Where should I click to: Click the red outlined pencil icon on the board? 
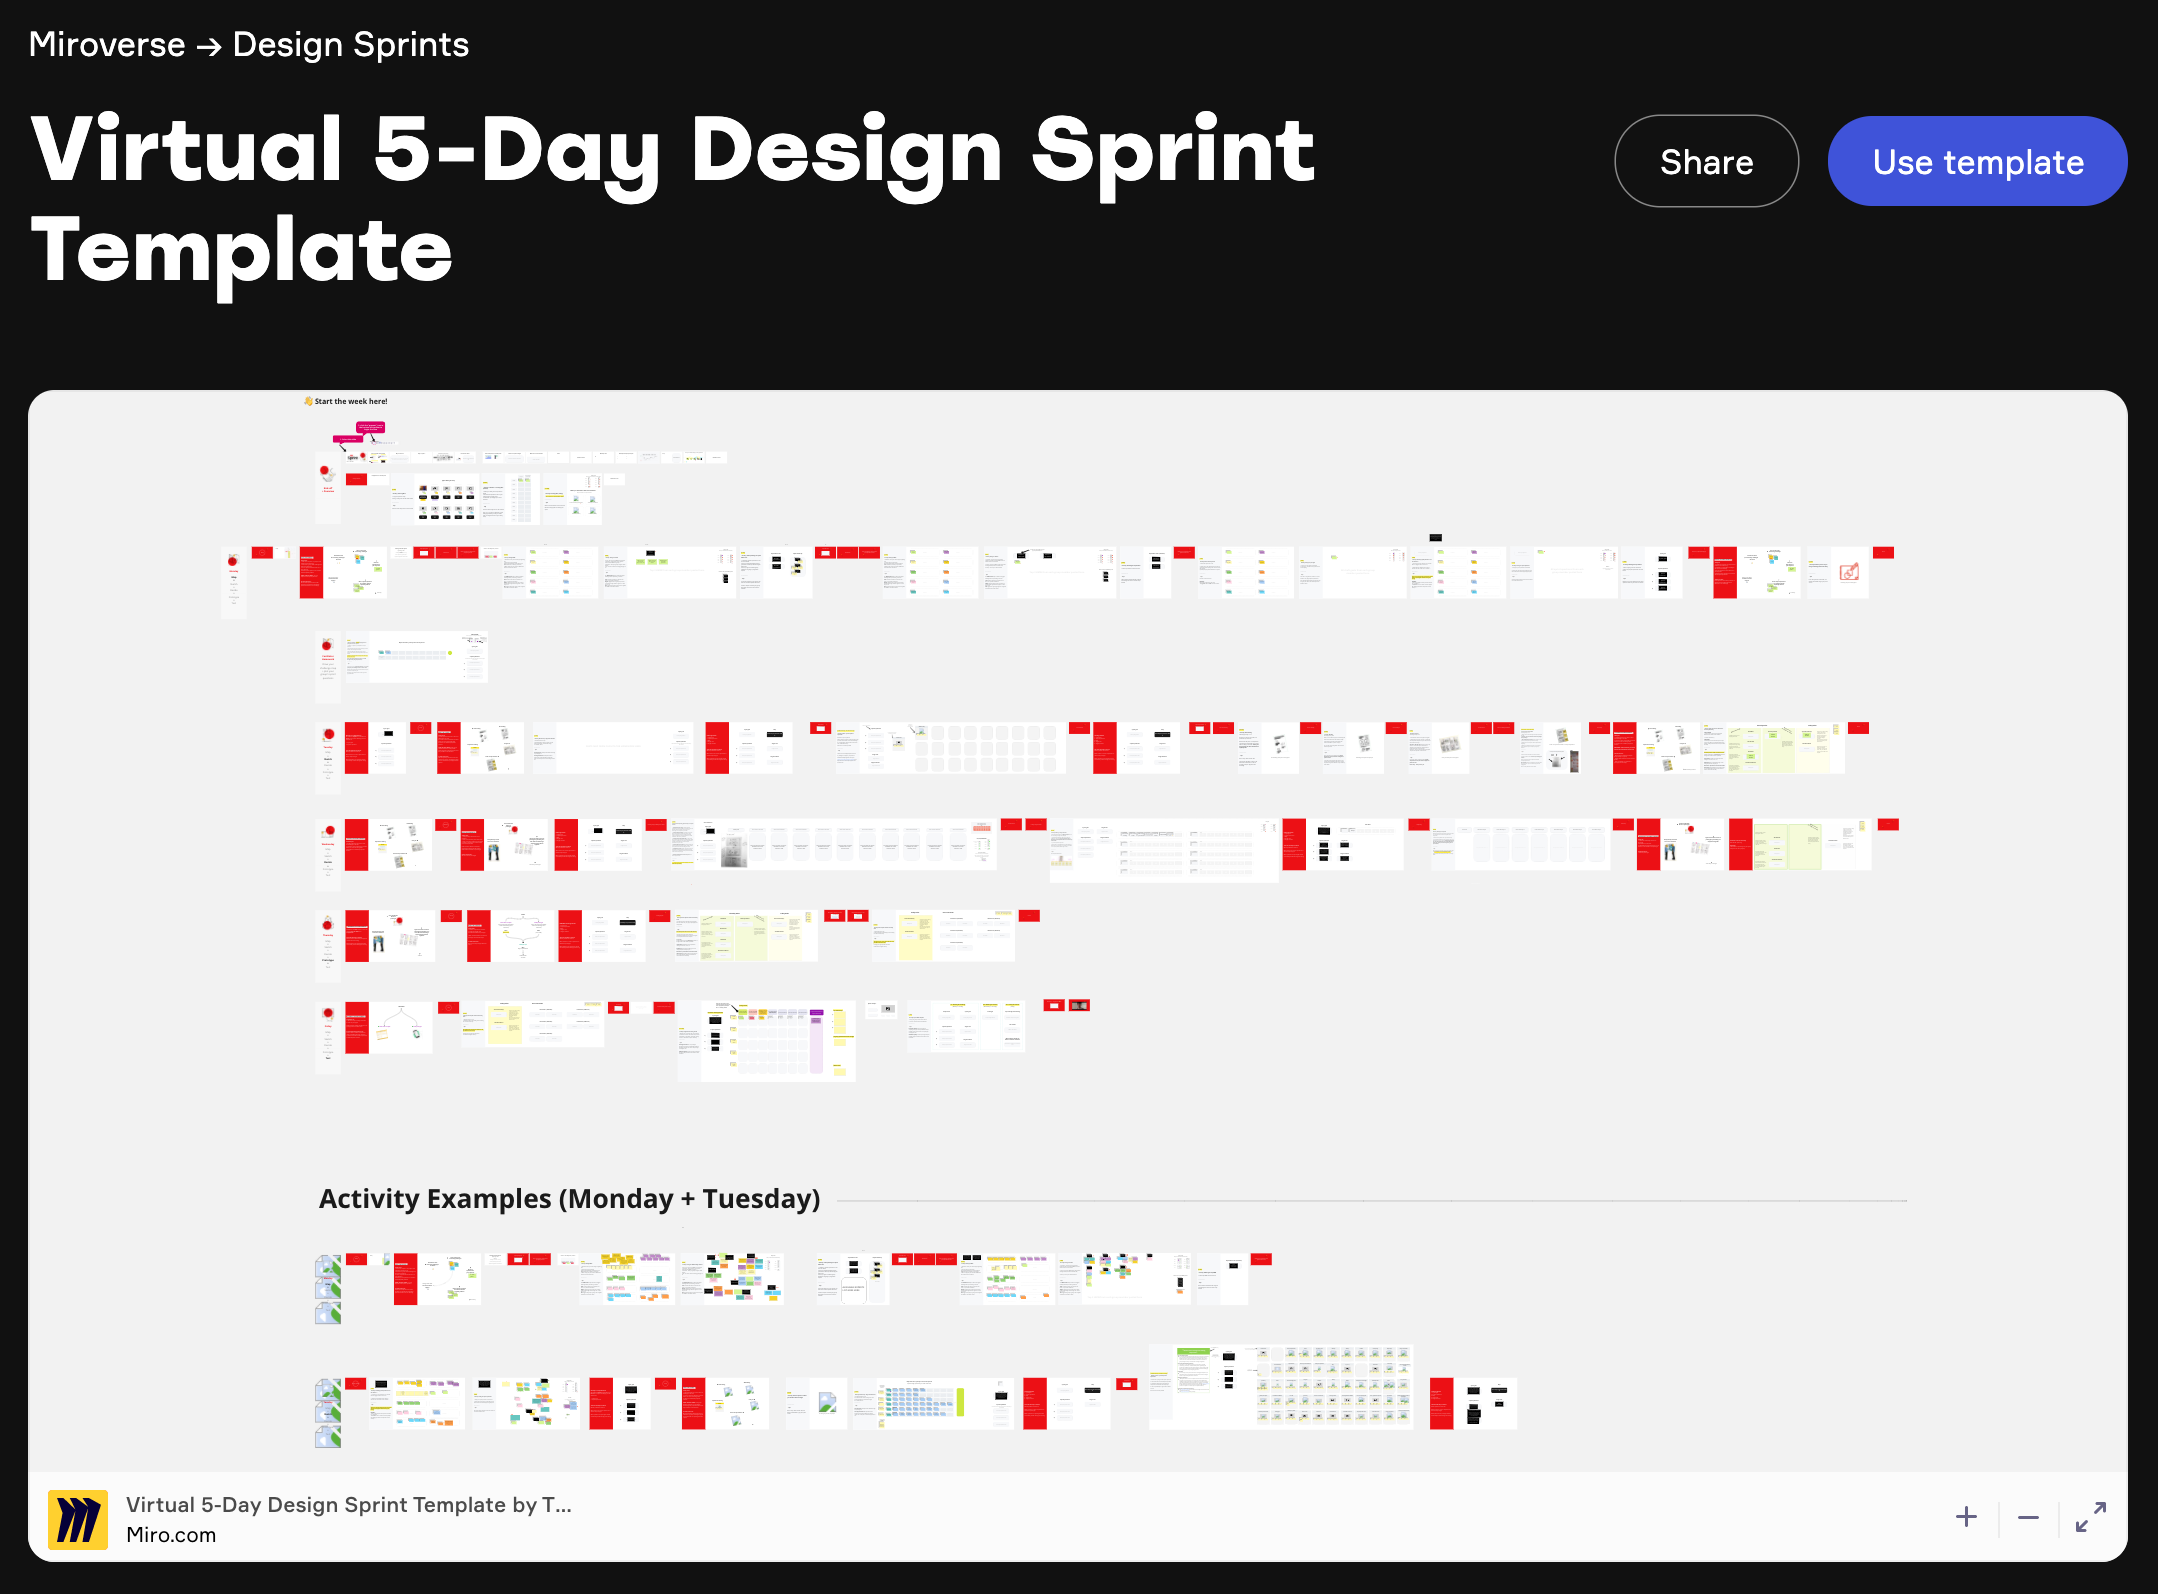[1849, 572]
